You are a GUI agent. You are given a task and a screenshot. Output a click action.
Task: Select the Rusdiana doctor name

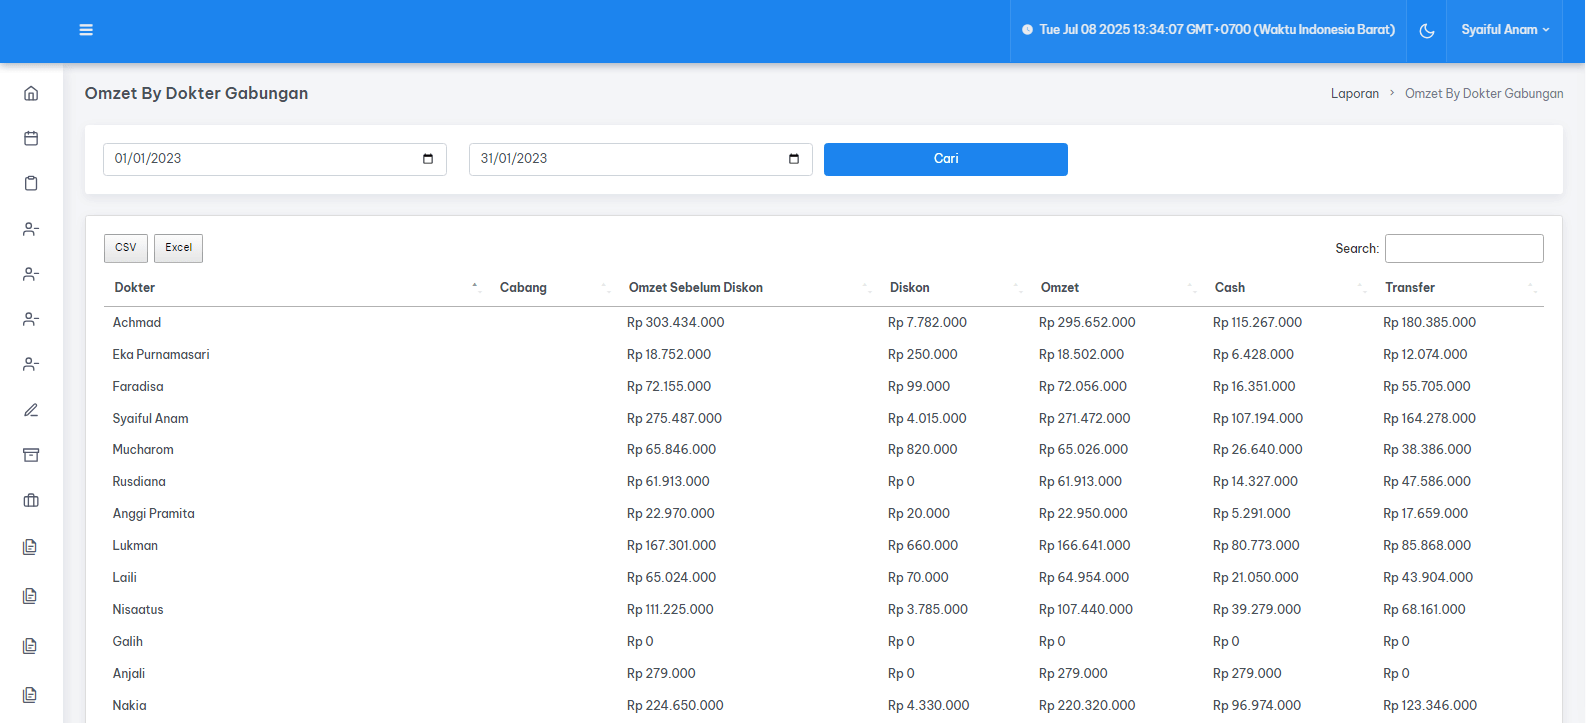[x=139, y=482]
